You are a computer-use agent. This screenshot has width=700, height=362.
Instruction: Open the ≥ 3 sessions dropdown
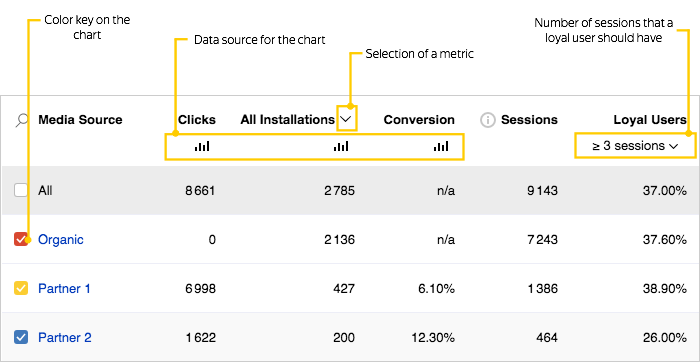point(635,146)
